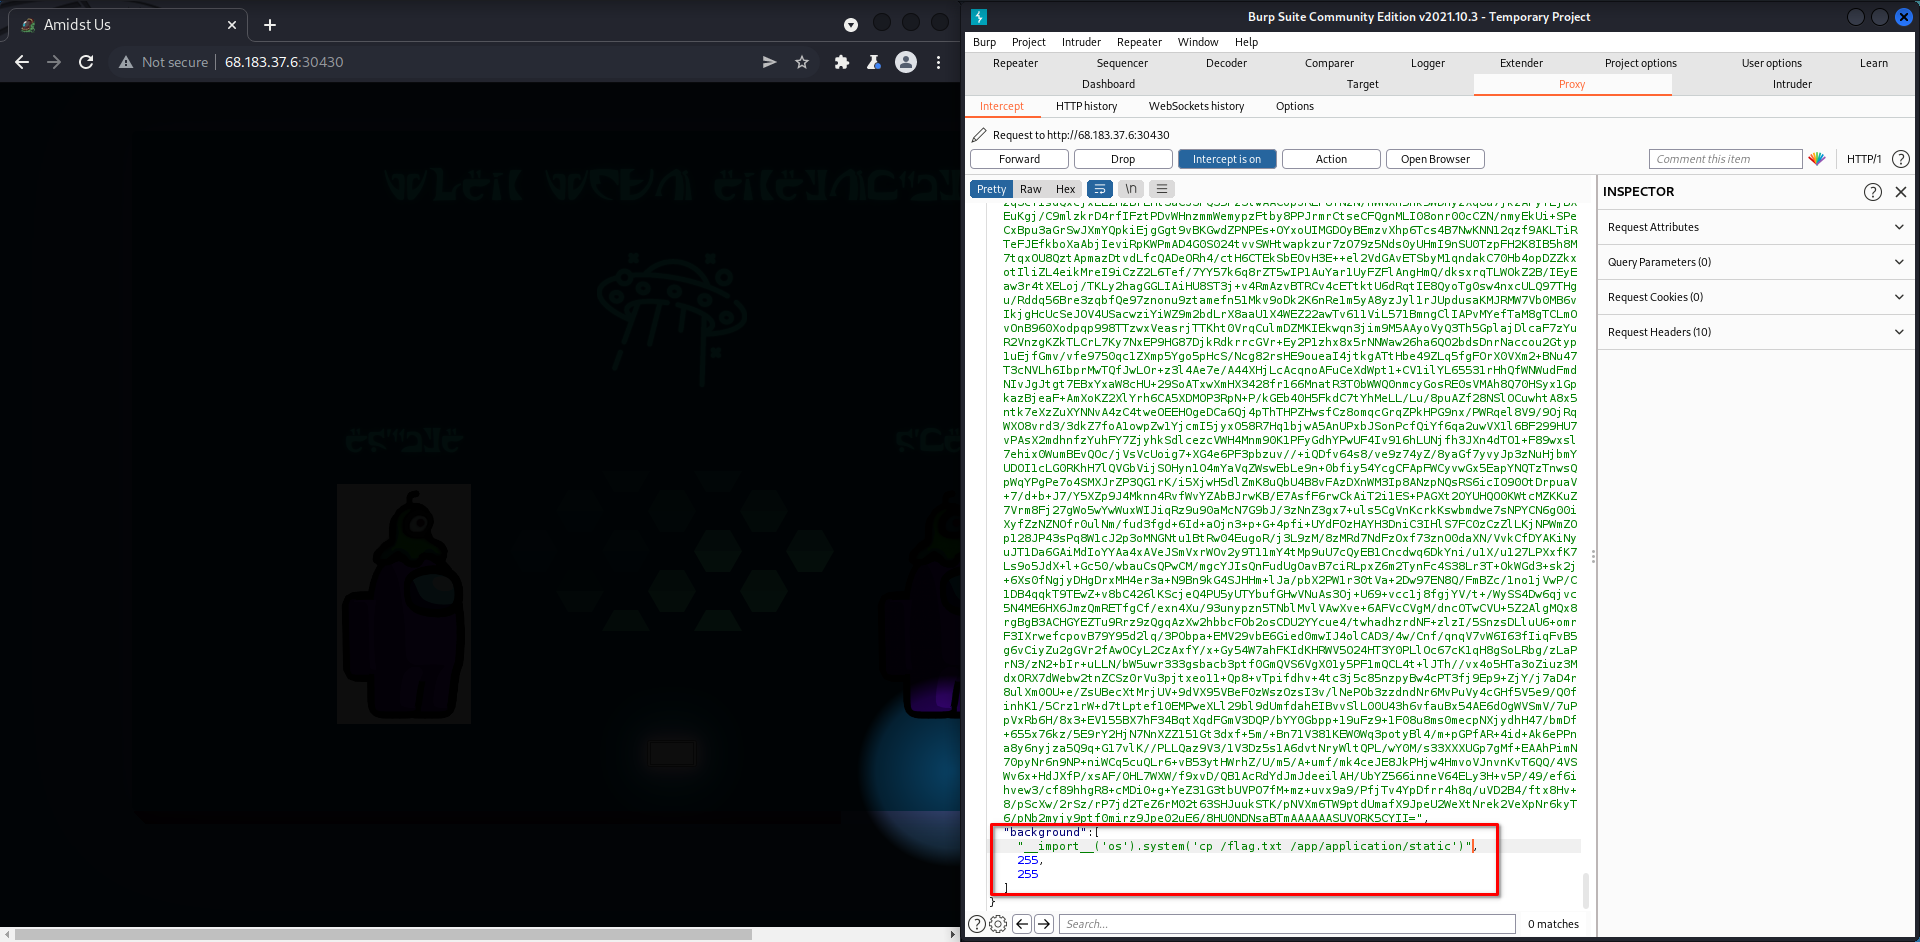The width and height of the screenshot is (1920, 942).
Task: Toggle the Intercept is on button
Action: (x=1227, y=159)
